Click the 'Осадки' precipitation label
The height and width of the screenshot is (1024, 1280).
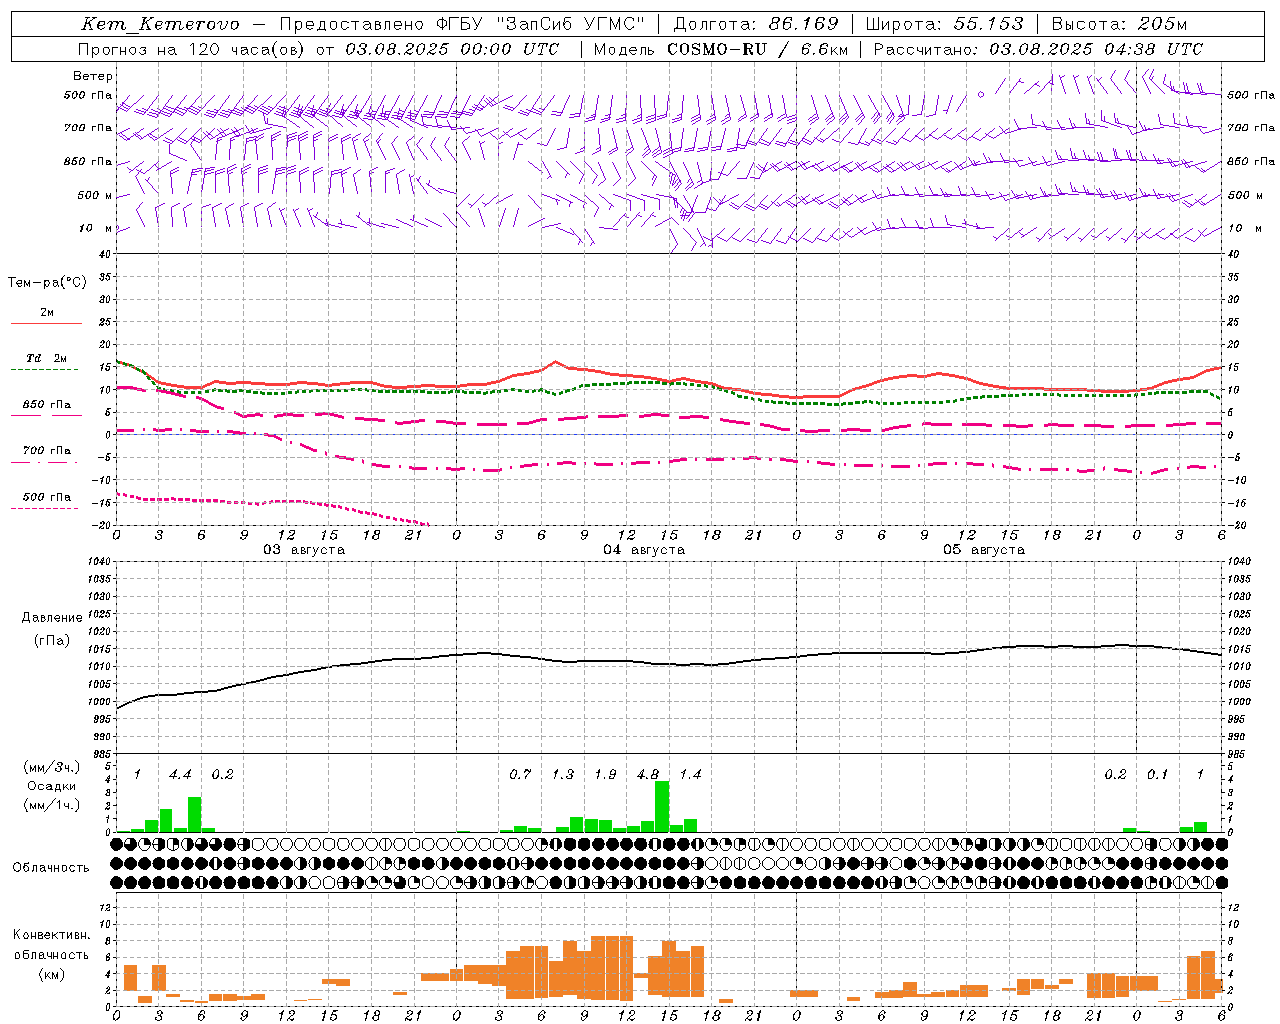coord(52,786)
